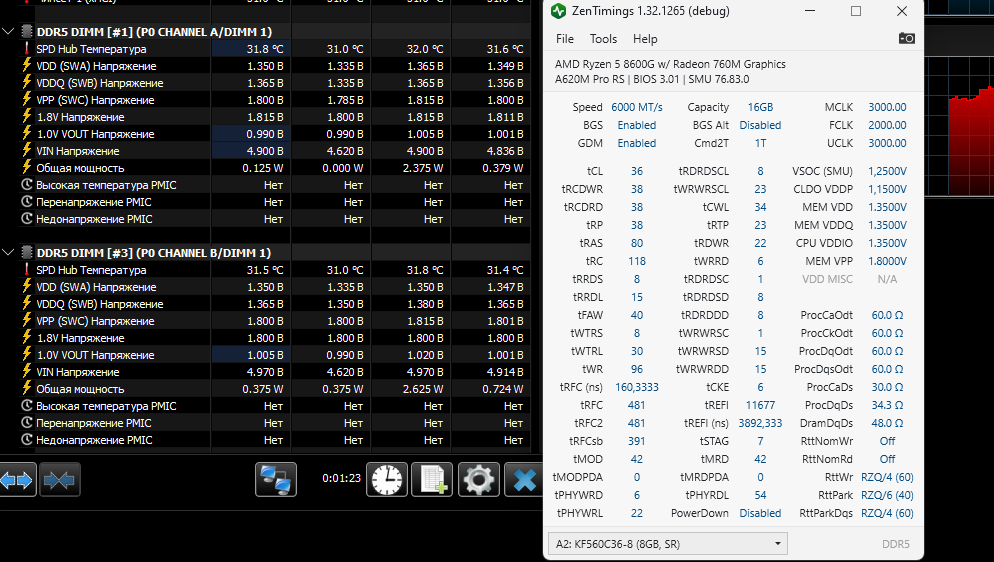Click DramDqDs value 48.0 Ω
The height and width of the screenshot is (562, 994).
coord(887,423)
